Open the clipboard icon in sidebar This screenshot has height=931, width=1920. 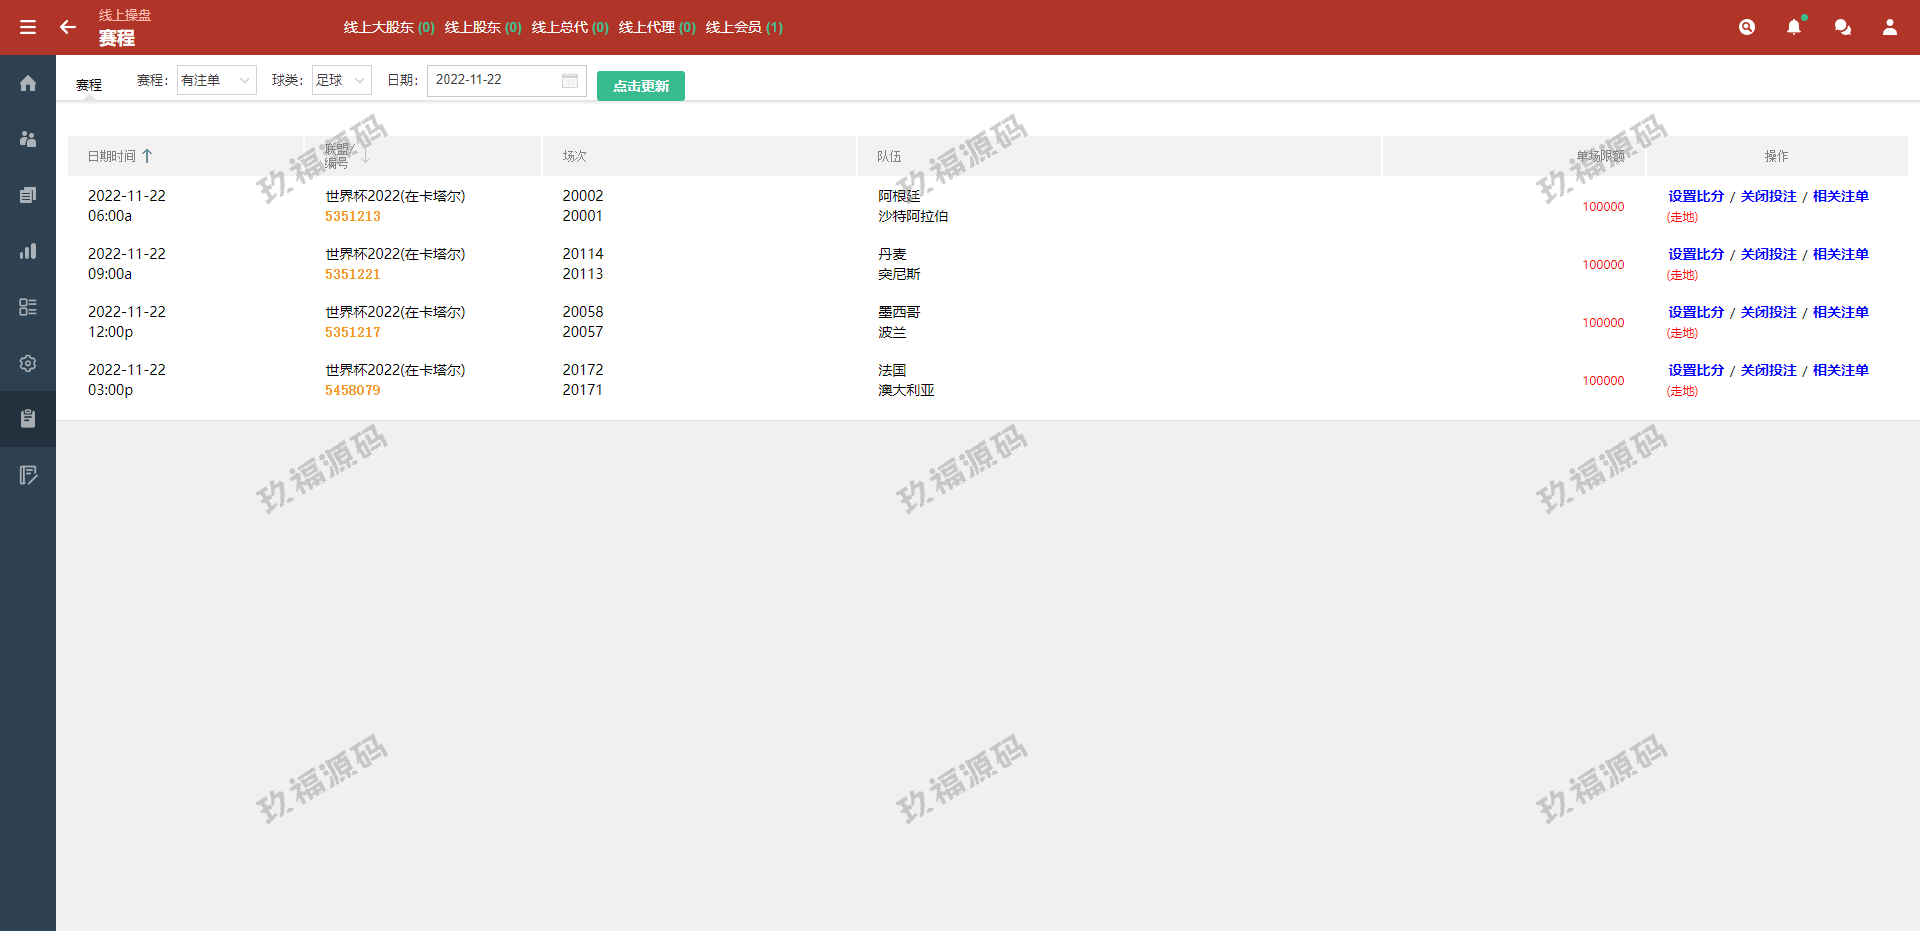[28, 418]
